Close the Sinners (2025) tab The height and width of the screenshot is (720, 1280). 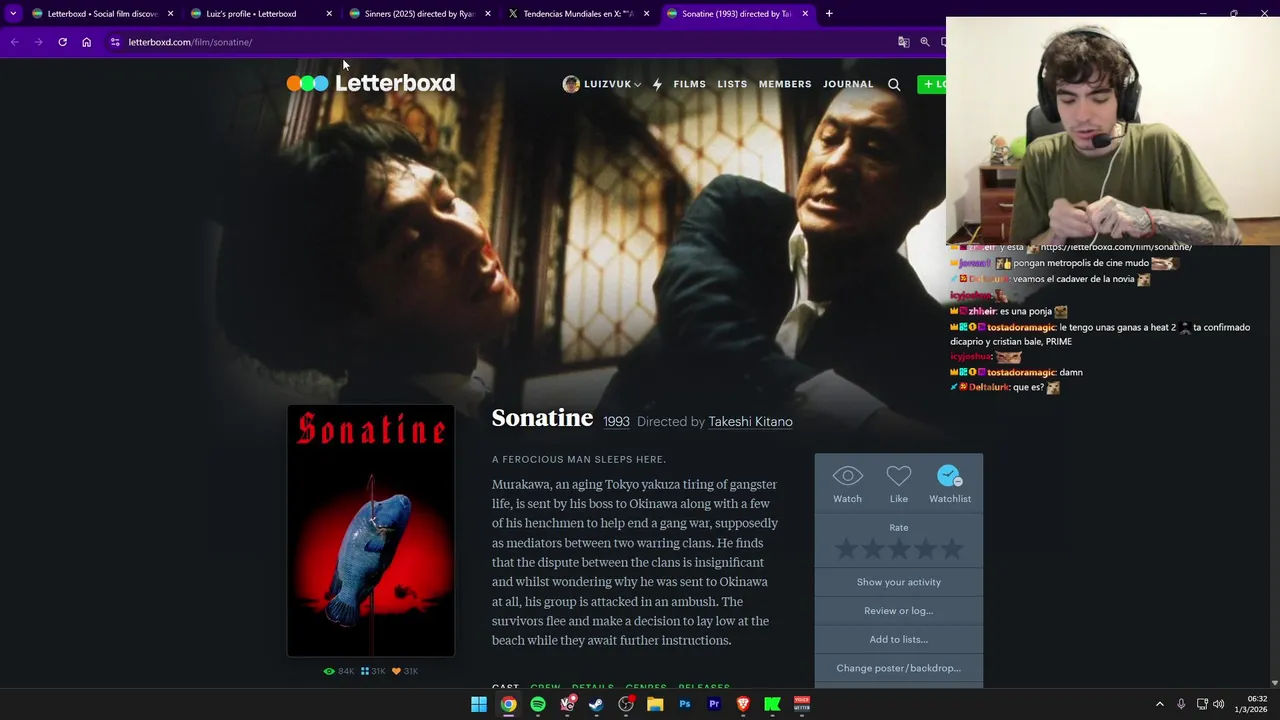[x=488, y=14]
